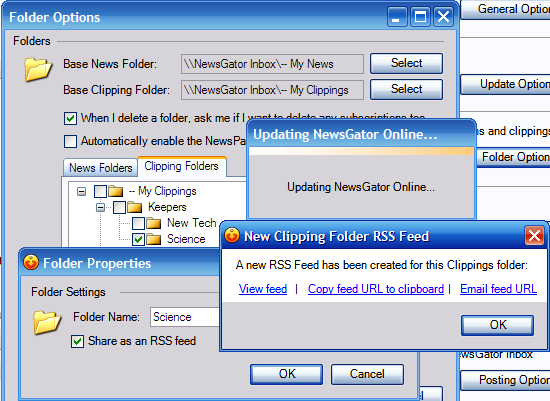550x401 pixels.
Task: Open Folder Options button in background panel
Action: [x=513, y=157]
